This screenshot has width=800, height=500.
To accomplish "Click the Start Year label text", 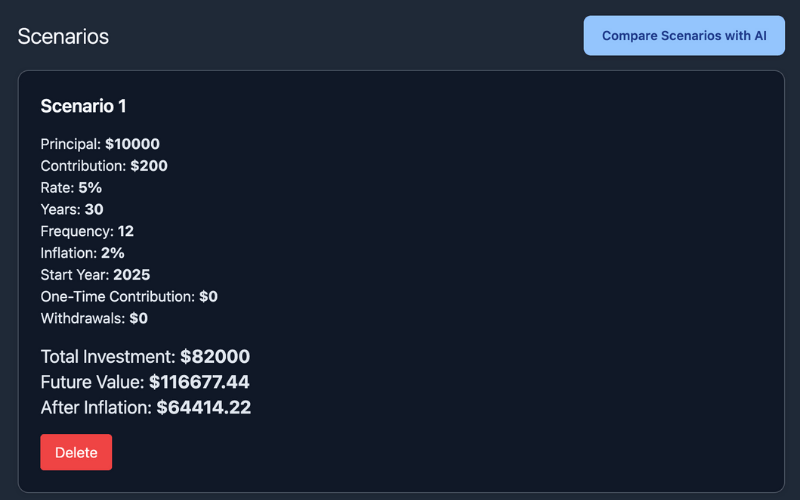I will (x=74, y=275).
